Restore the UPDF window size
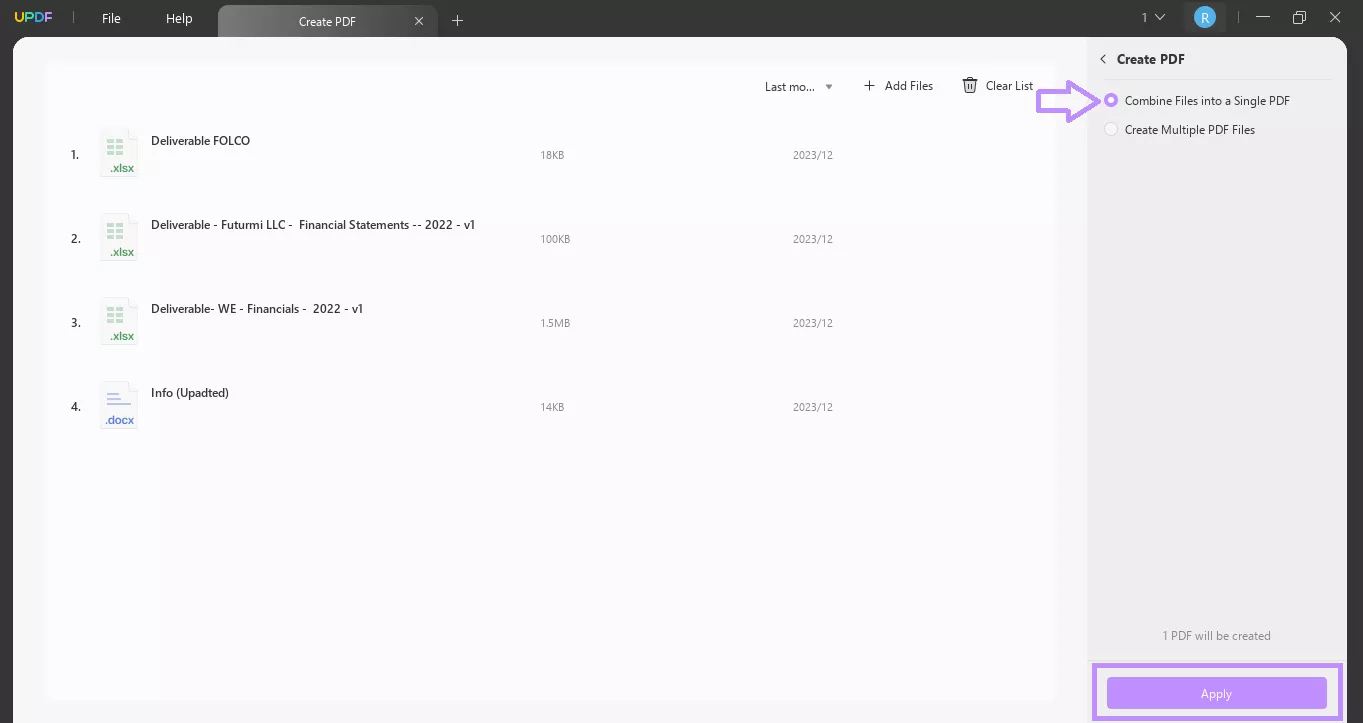 [x=1299, y=17]
